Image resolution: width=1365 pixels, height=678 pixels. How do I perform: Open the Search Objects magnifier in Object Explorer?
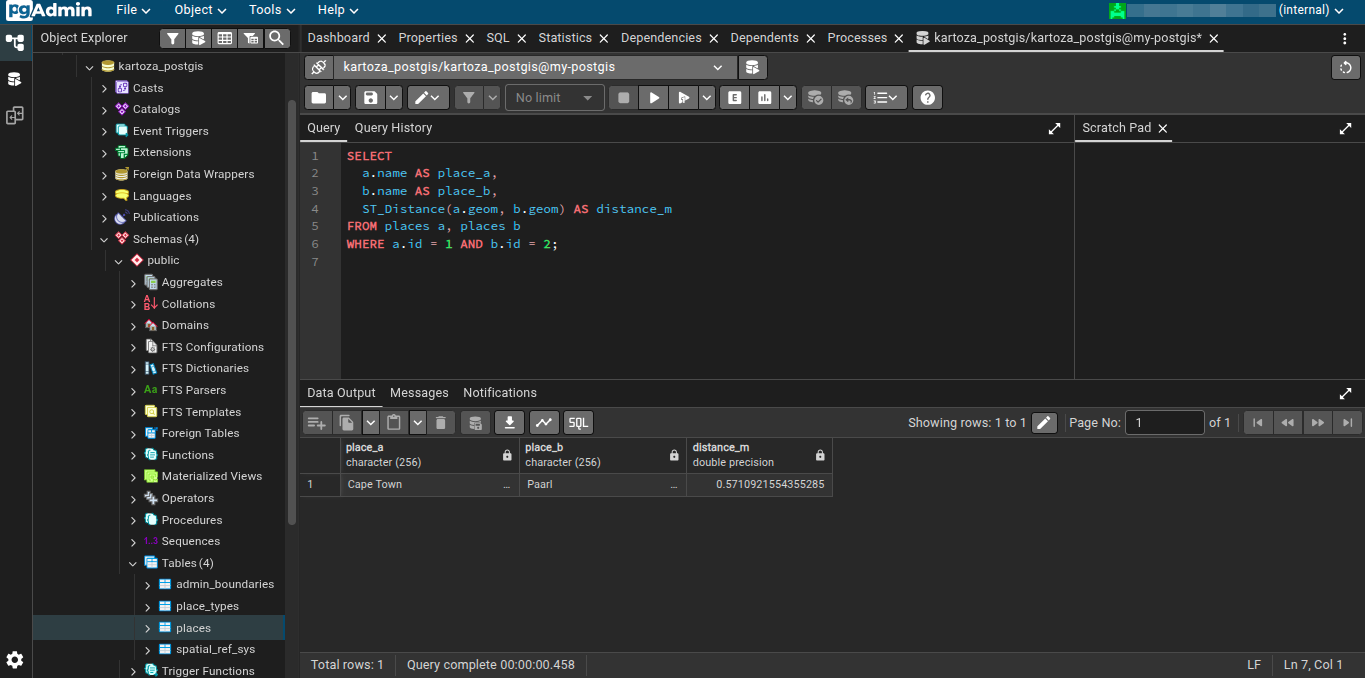277,38
